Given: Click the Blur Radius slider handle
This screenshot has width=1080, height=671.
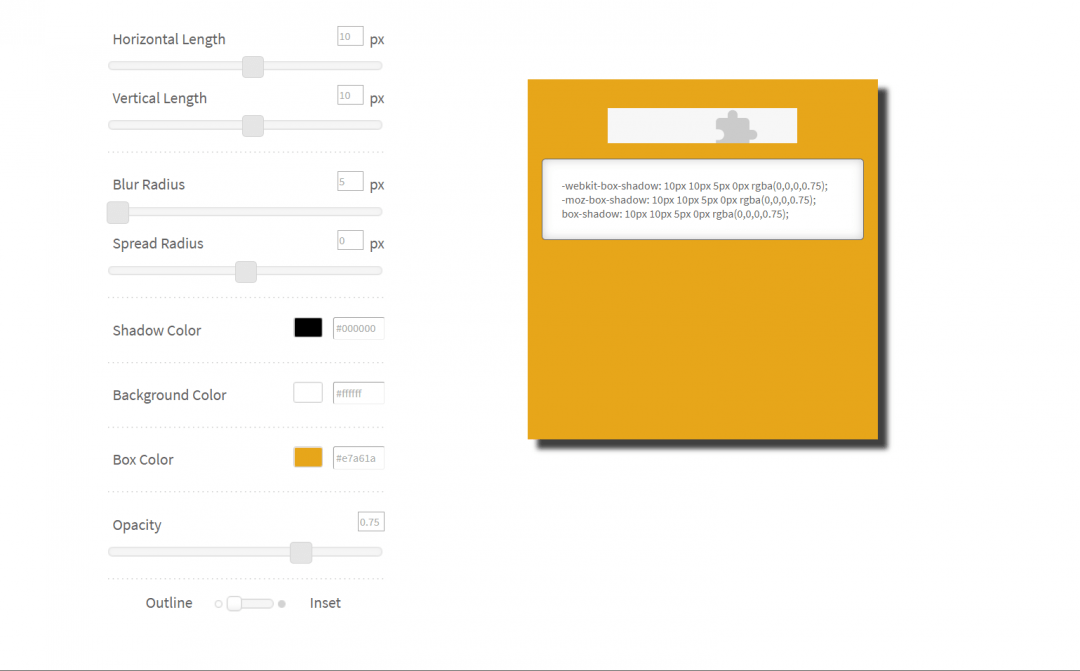Looking at the screenshot, I should [x=118, y=212].
